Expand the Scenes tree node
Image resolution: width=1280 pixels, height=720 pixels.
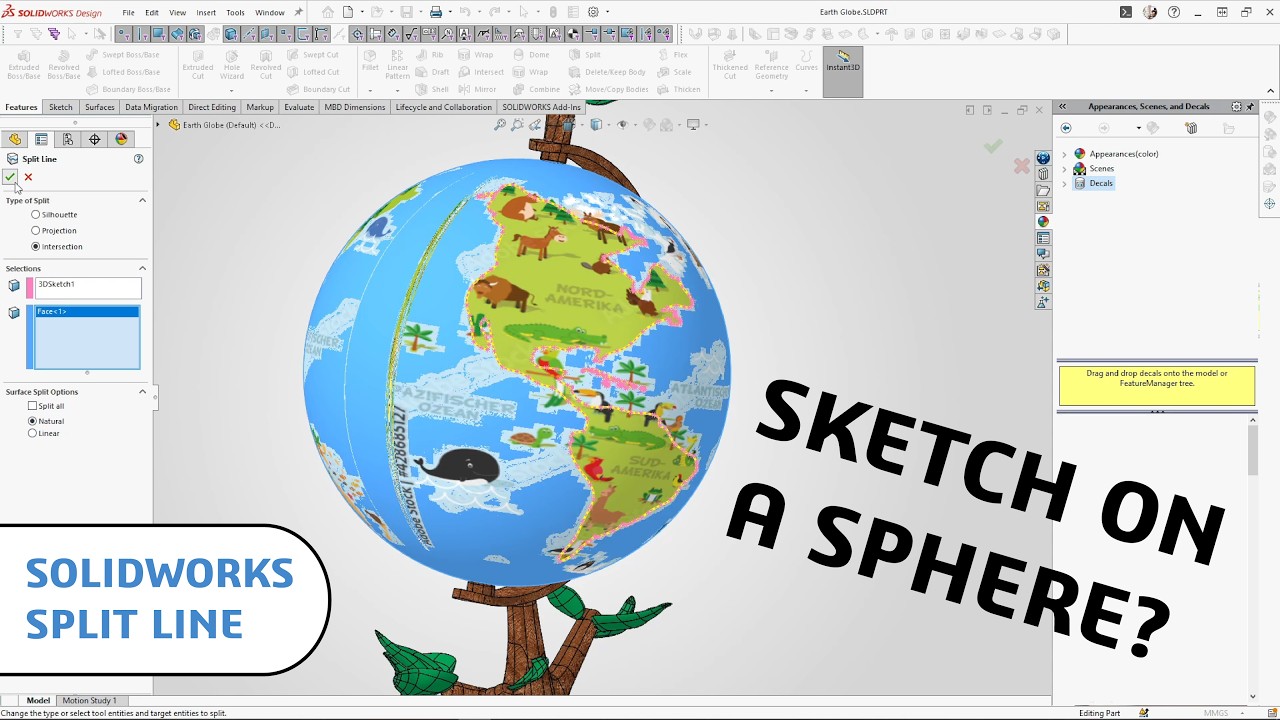tap(1065, 169)
